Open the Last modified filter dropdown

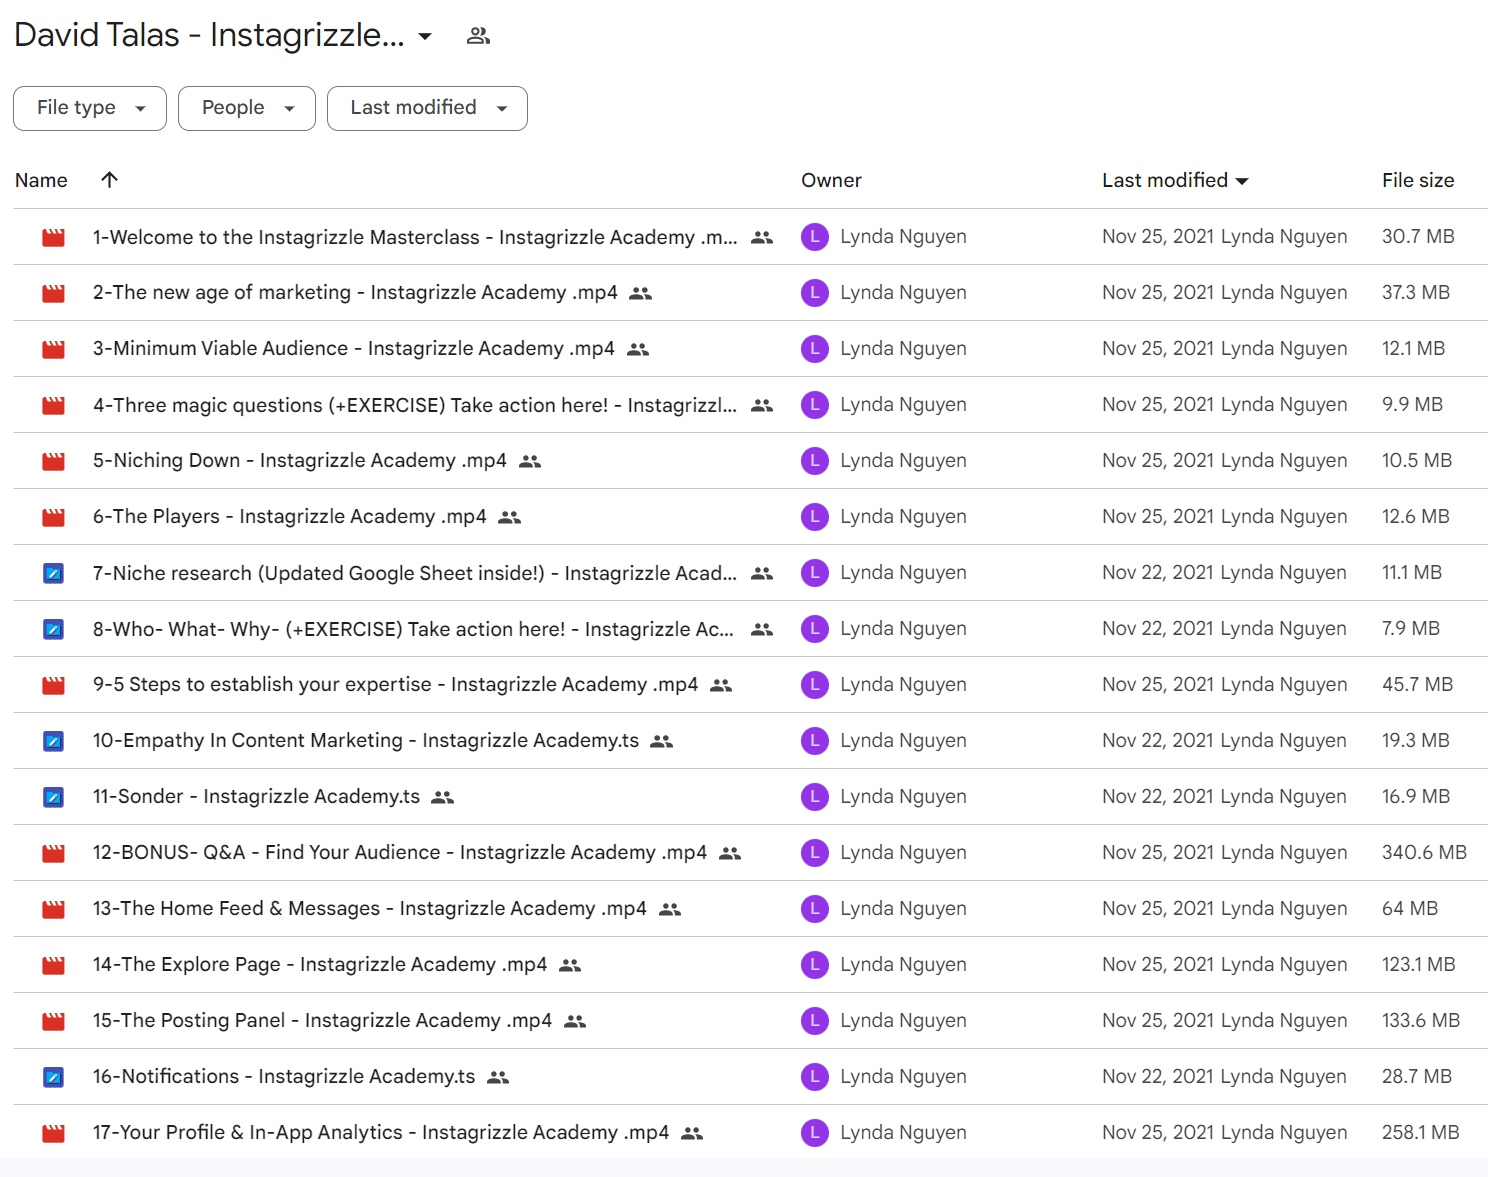(427, 108)
